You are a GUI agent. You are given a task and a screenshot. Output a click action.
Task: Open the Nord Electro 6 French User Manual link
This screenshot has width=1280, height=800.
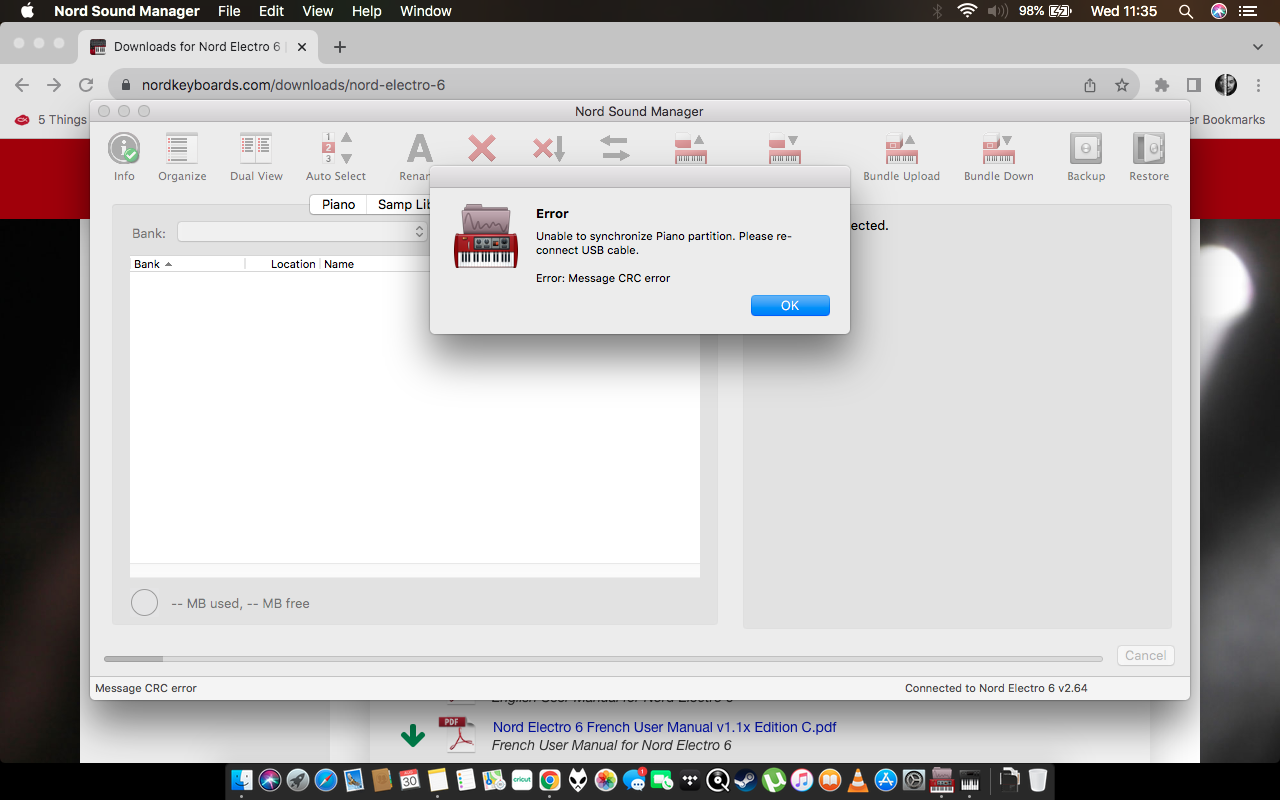click(665, 727)
